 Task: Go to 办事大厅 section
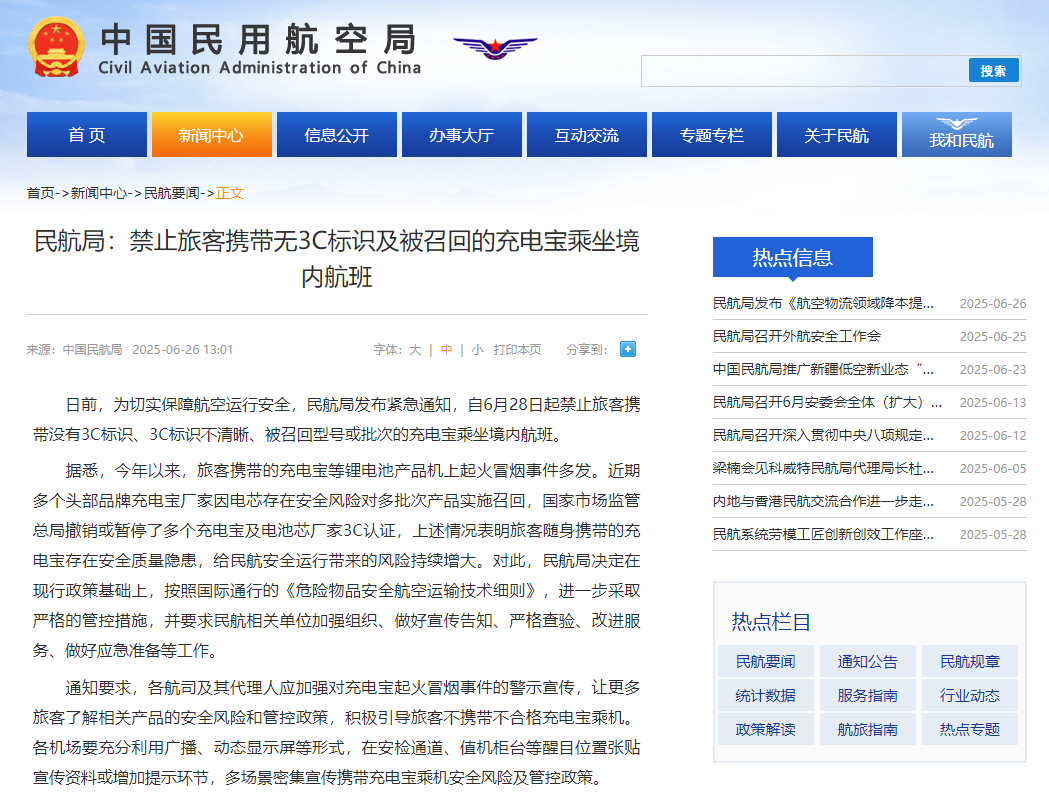(461, 135)
